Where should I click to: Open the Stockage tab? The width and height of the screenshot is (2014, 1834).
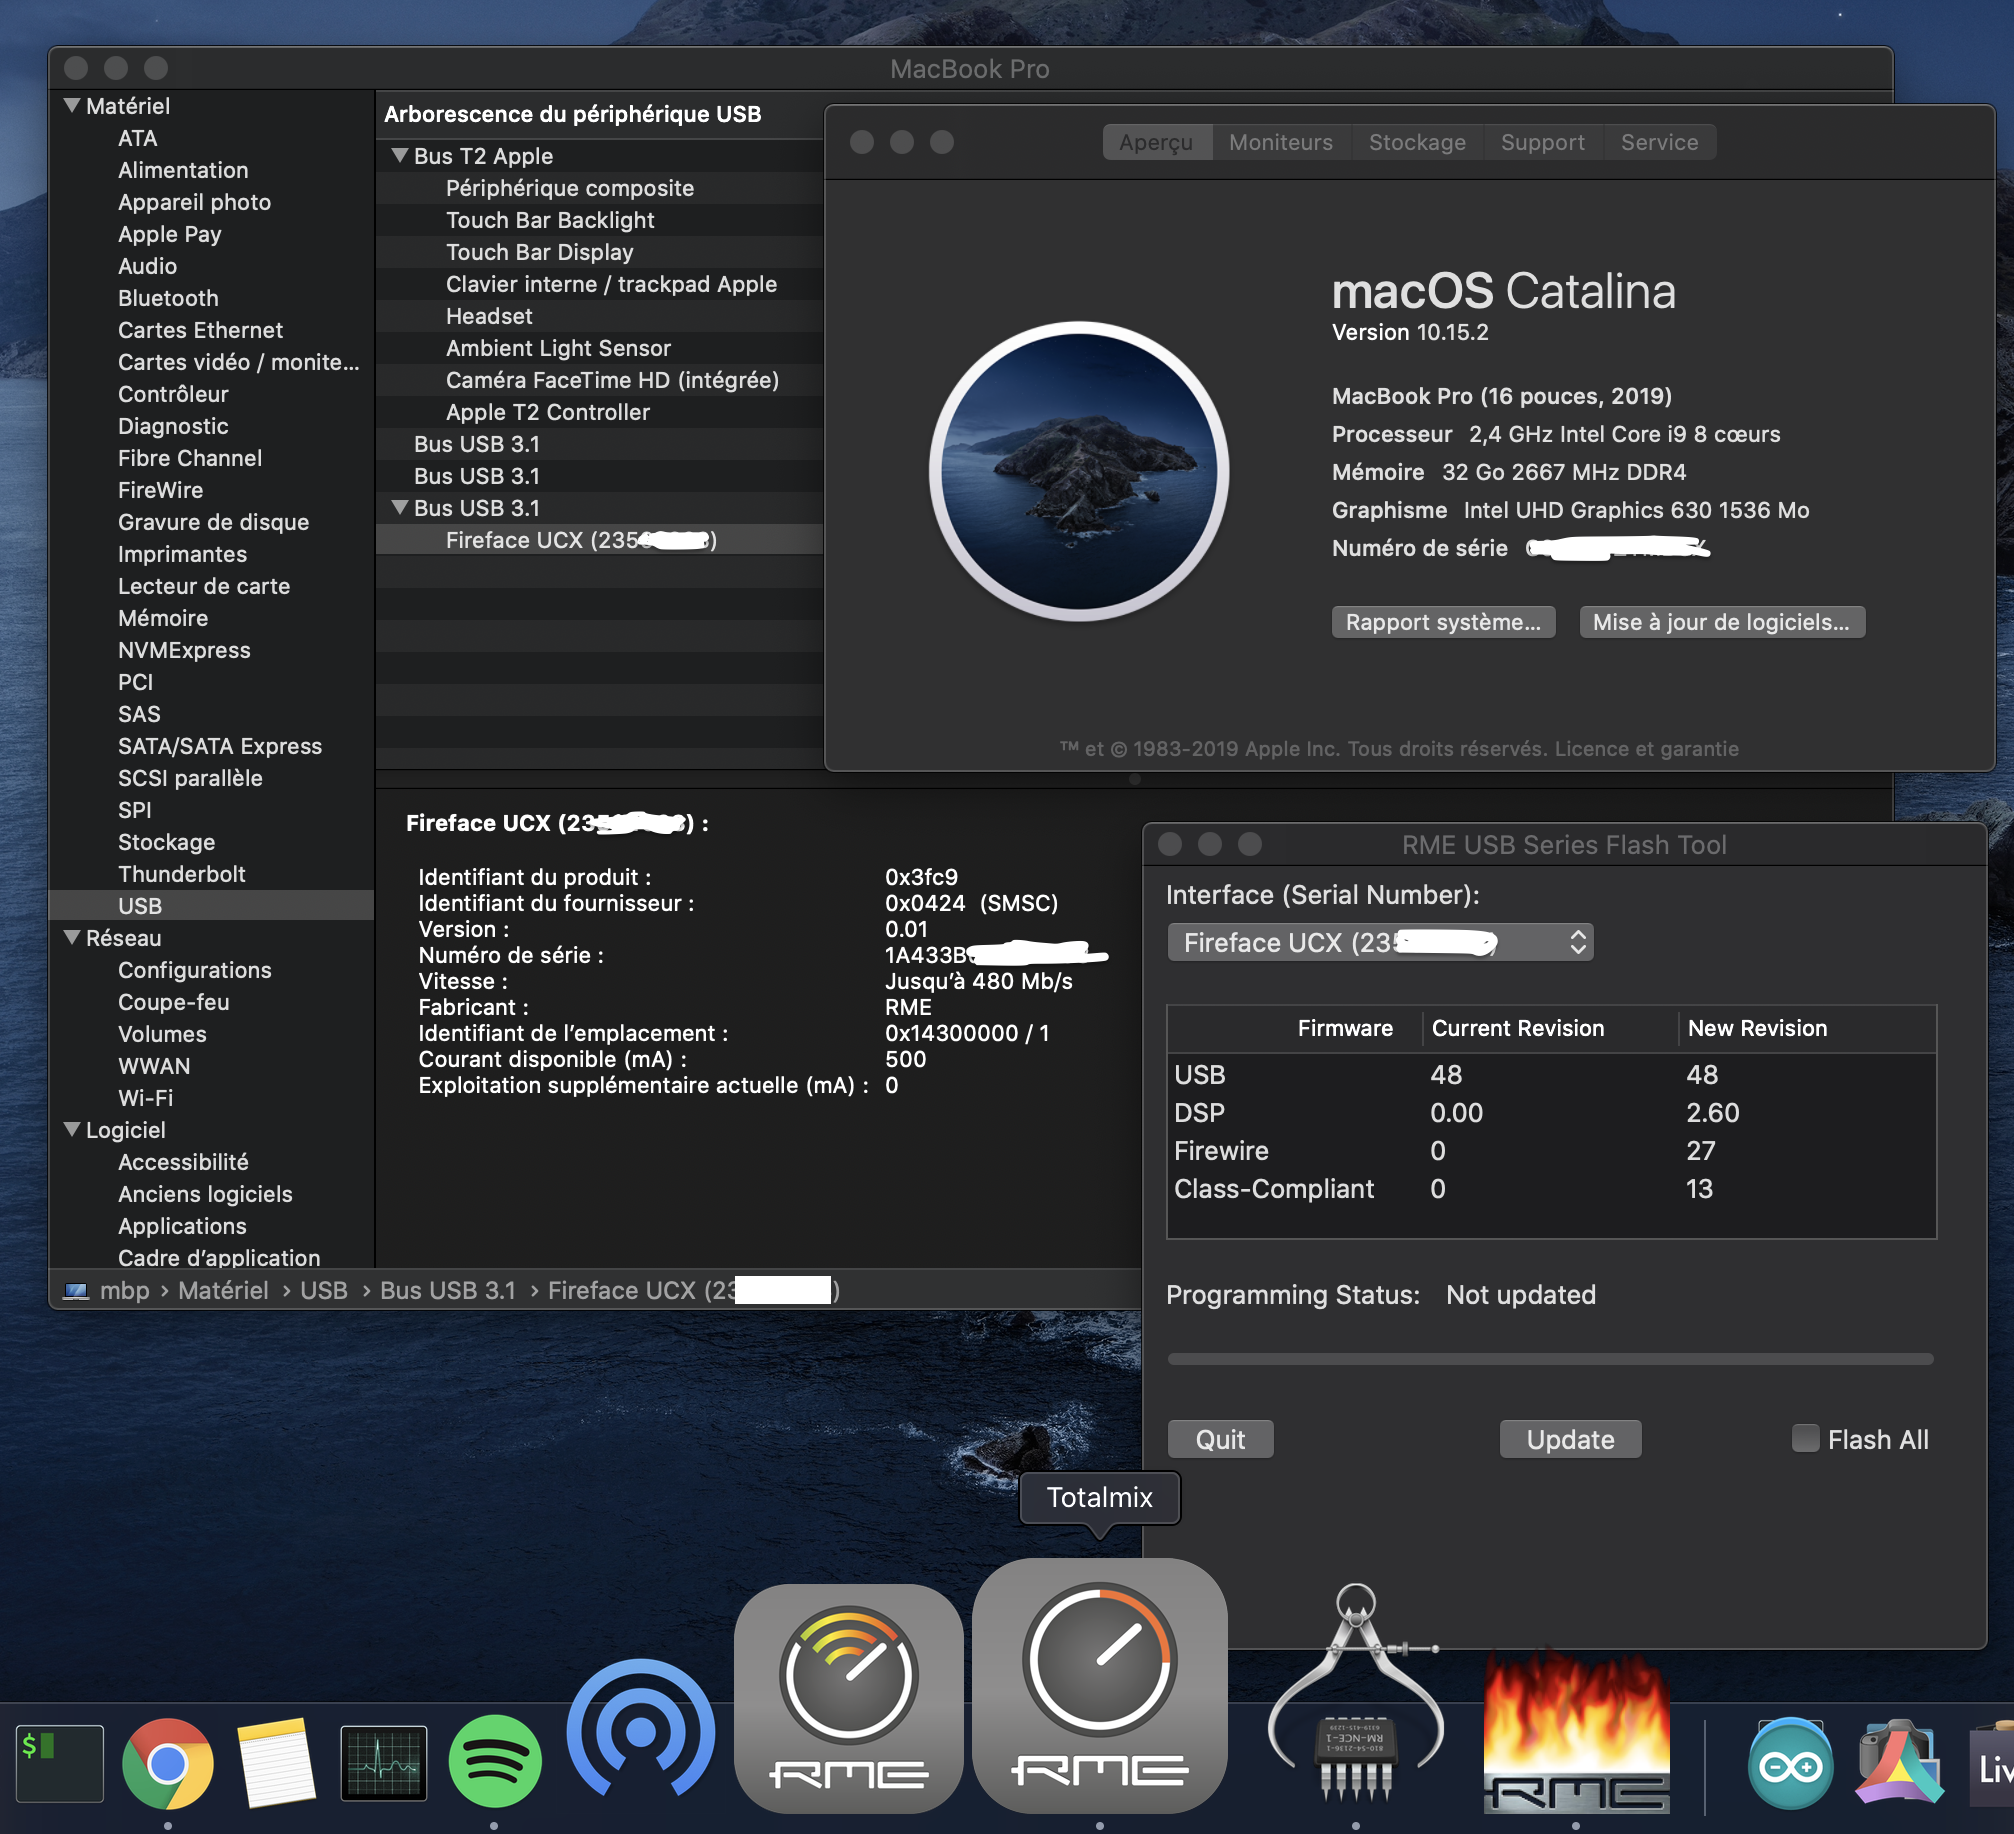tap(1417, 142)
